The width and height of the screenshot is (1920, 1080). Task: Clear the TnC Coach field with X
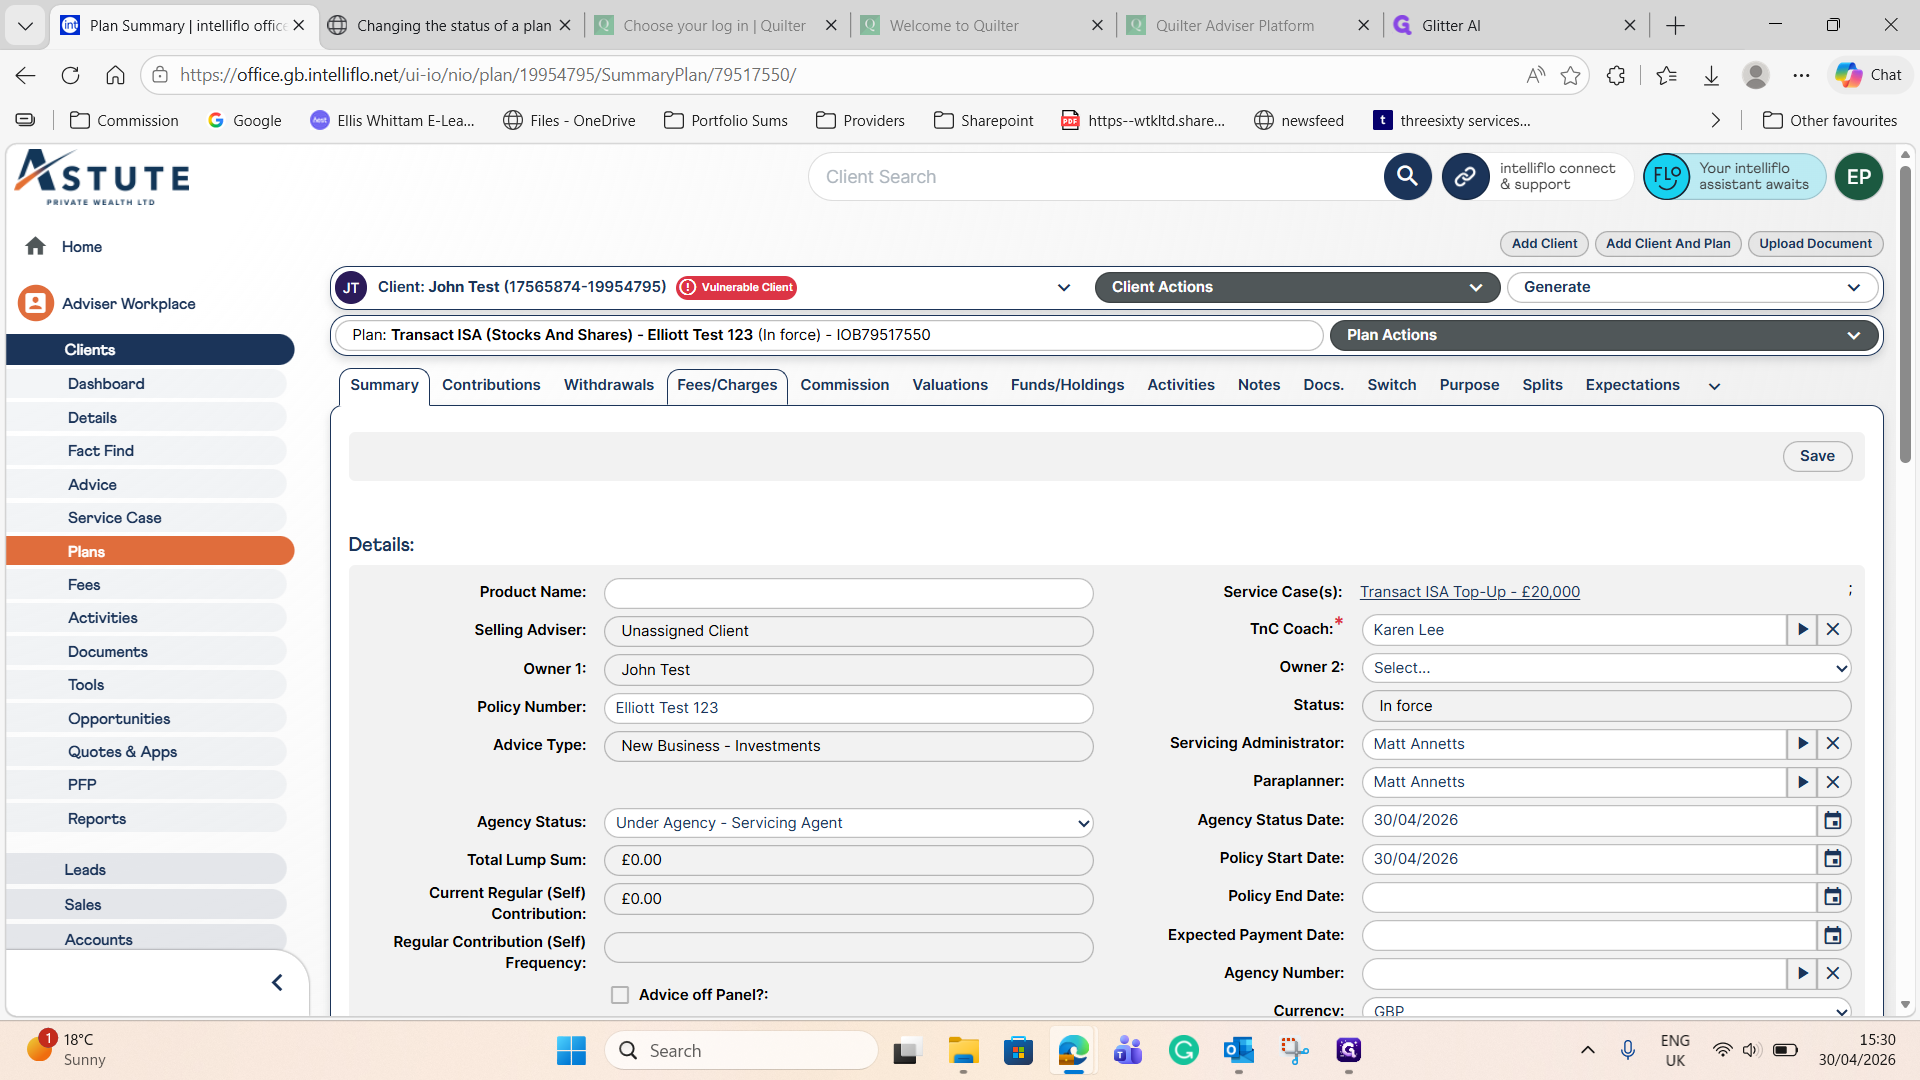point(1833,630)
